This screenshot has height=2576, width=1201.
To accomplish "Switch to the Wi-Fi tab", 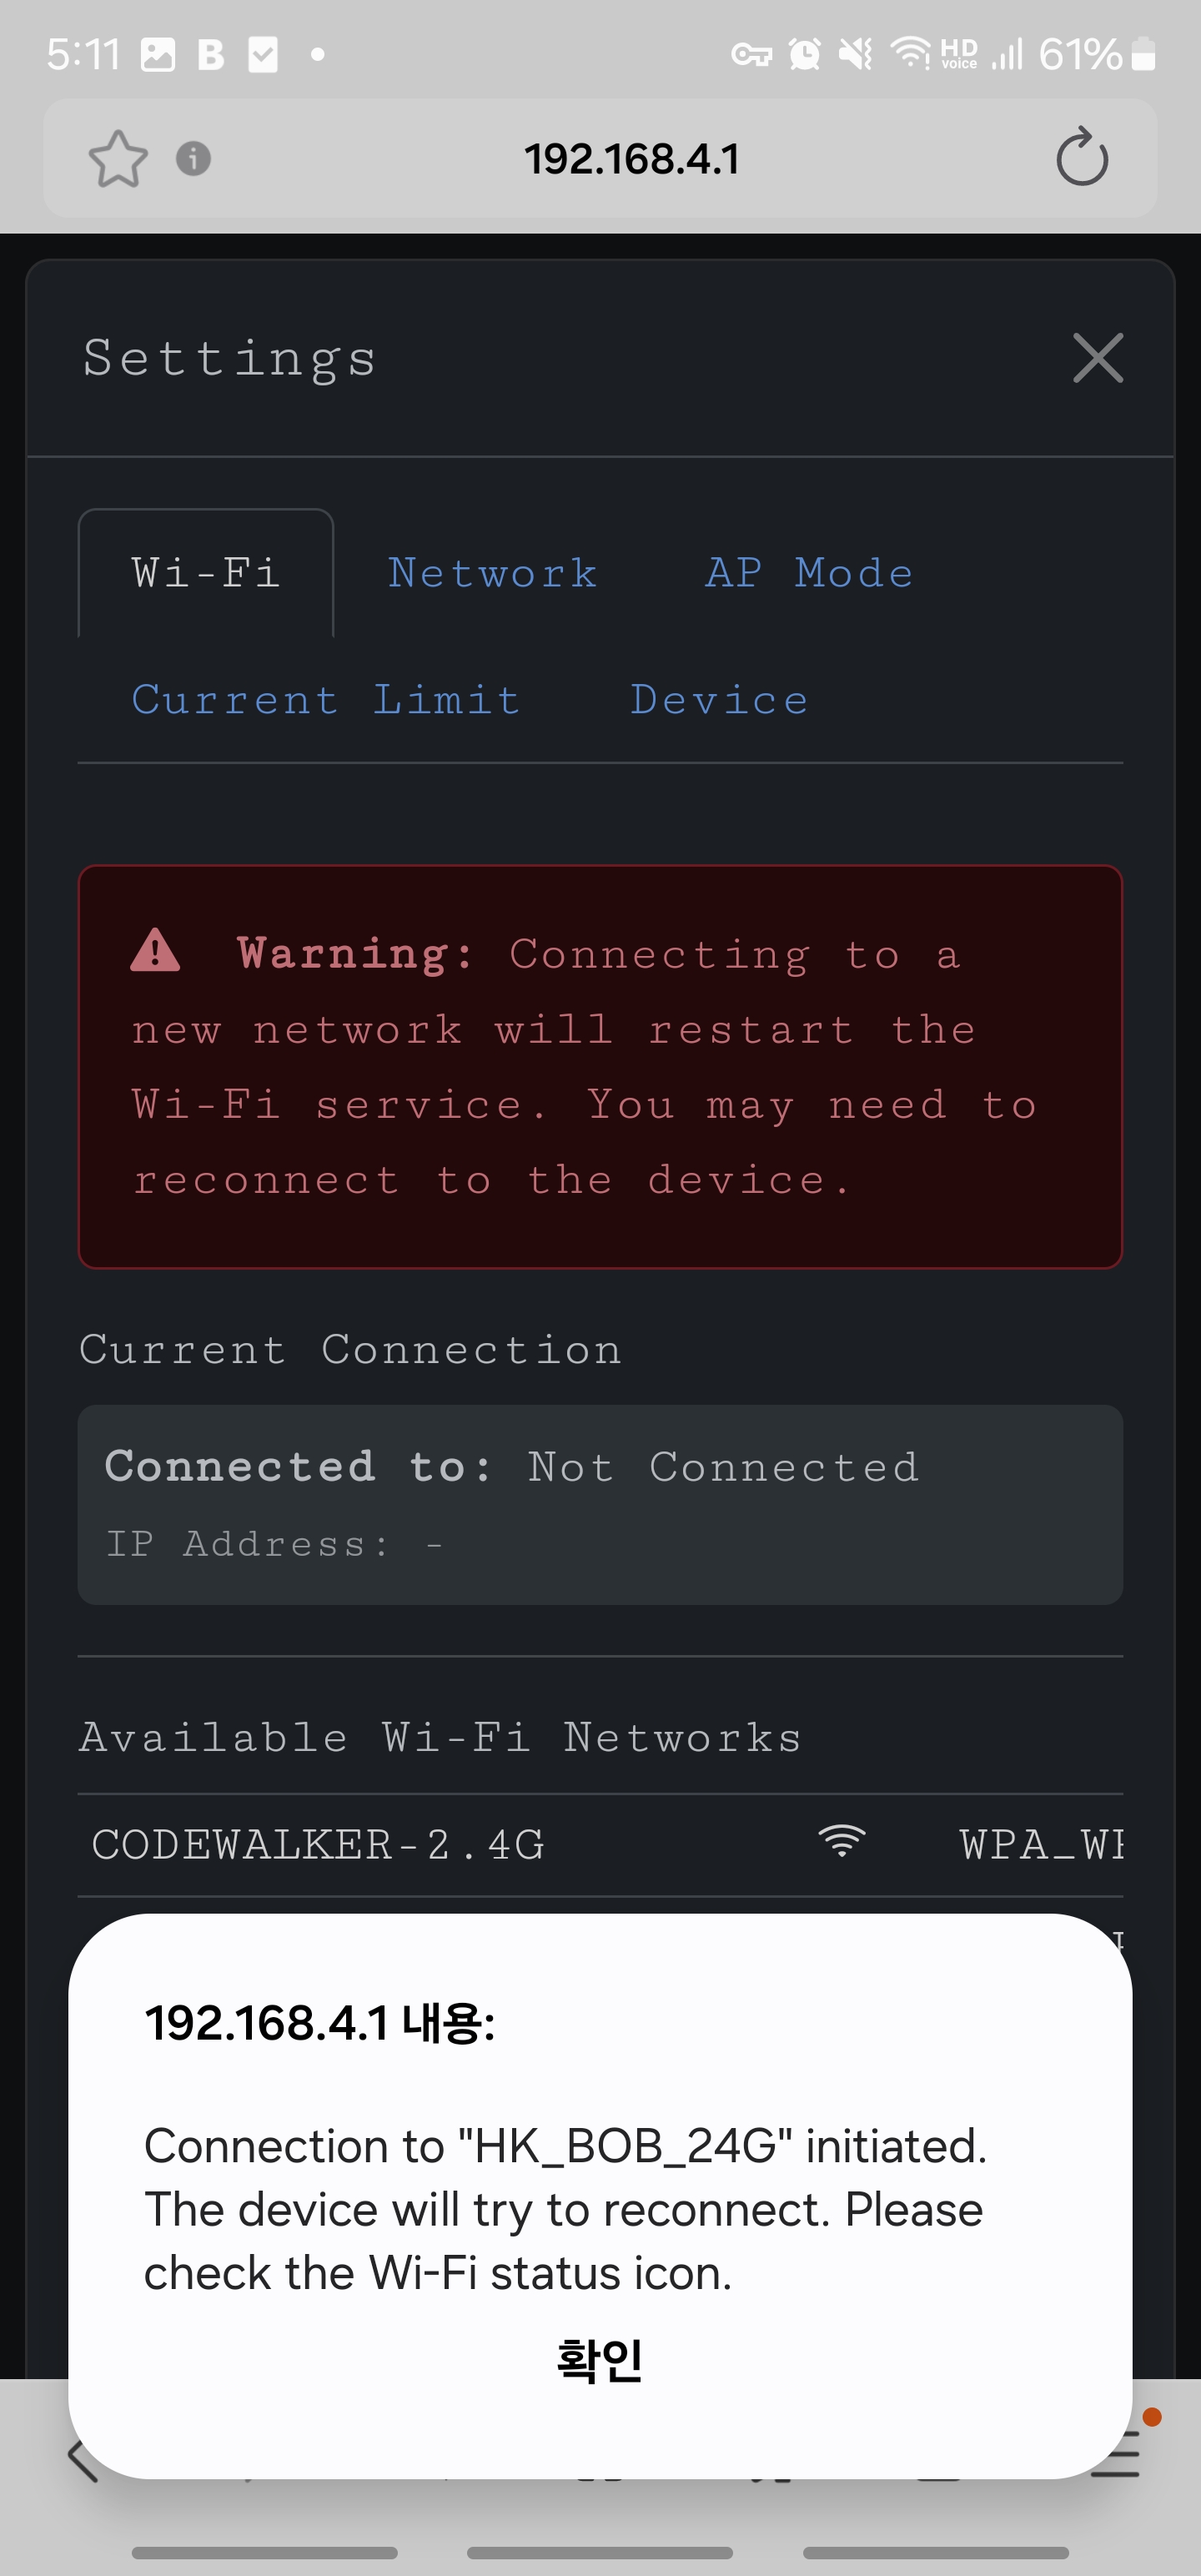I will coord(206,573).
